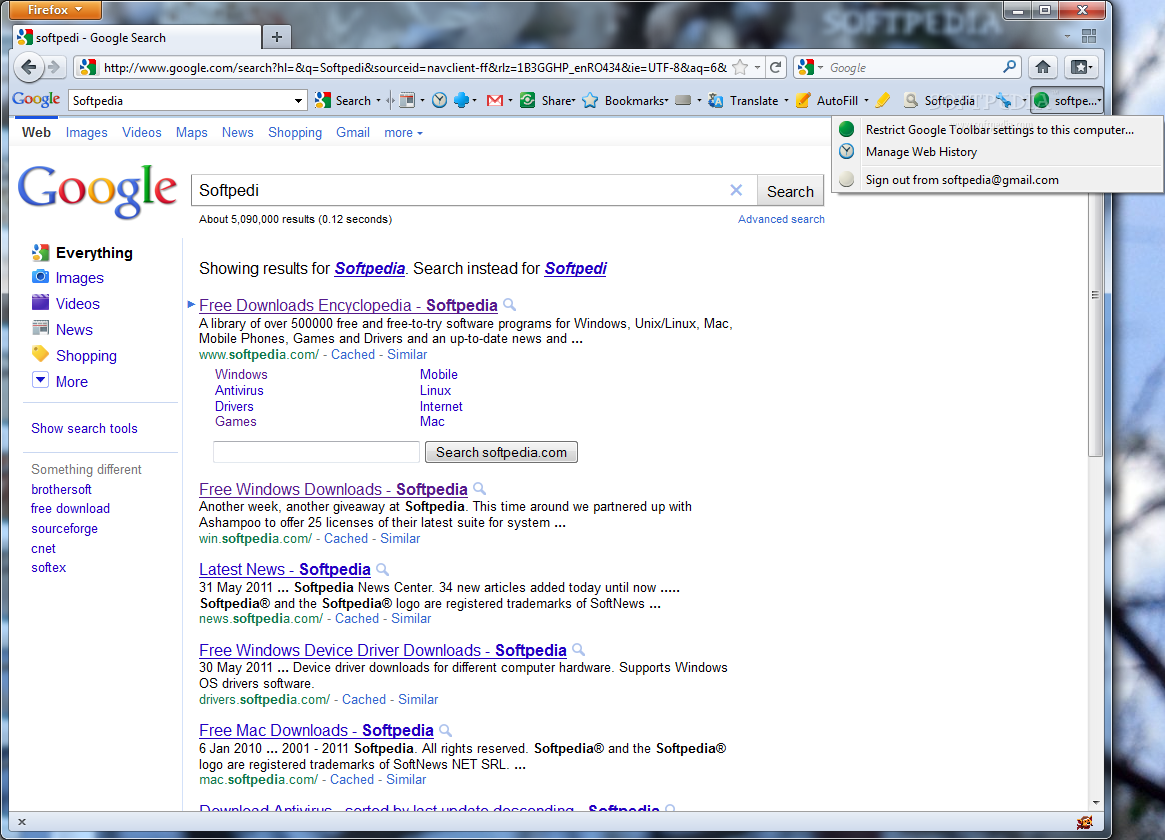Click the Softpedia word-find toolbar button

[x=939, y=100]
